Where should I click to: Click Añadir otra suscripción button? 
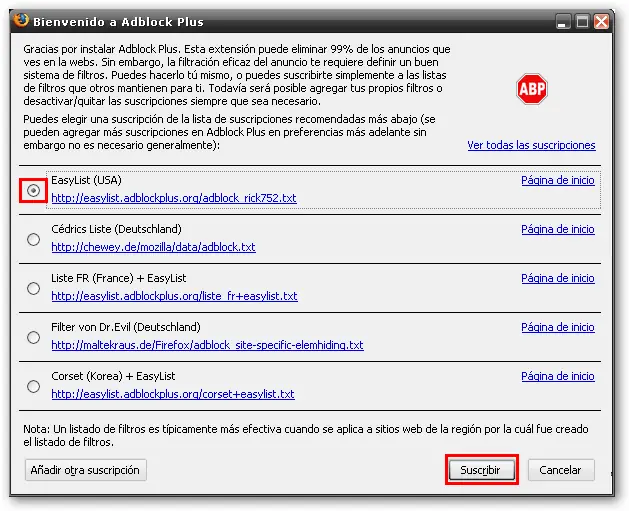click(x=85, y=470)
